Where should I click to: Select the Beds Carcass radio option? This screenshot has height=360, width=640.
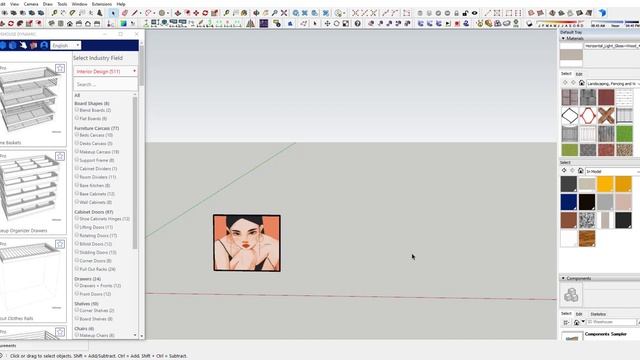77,135
